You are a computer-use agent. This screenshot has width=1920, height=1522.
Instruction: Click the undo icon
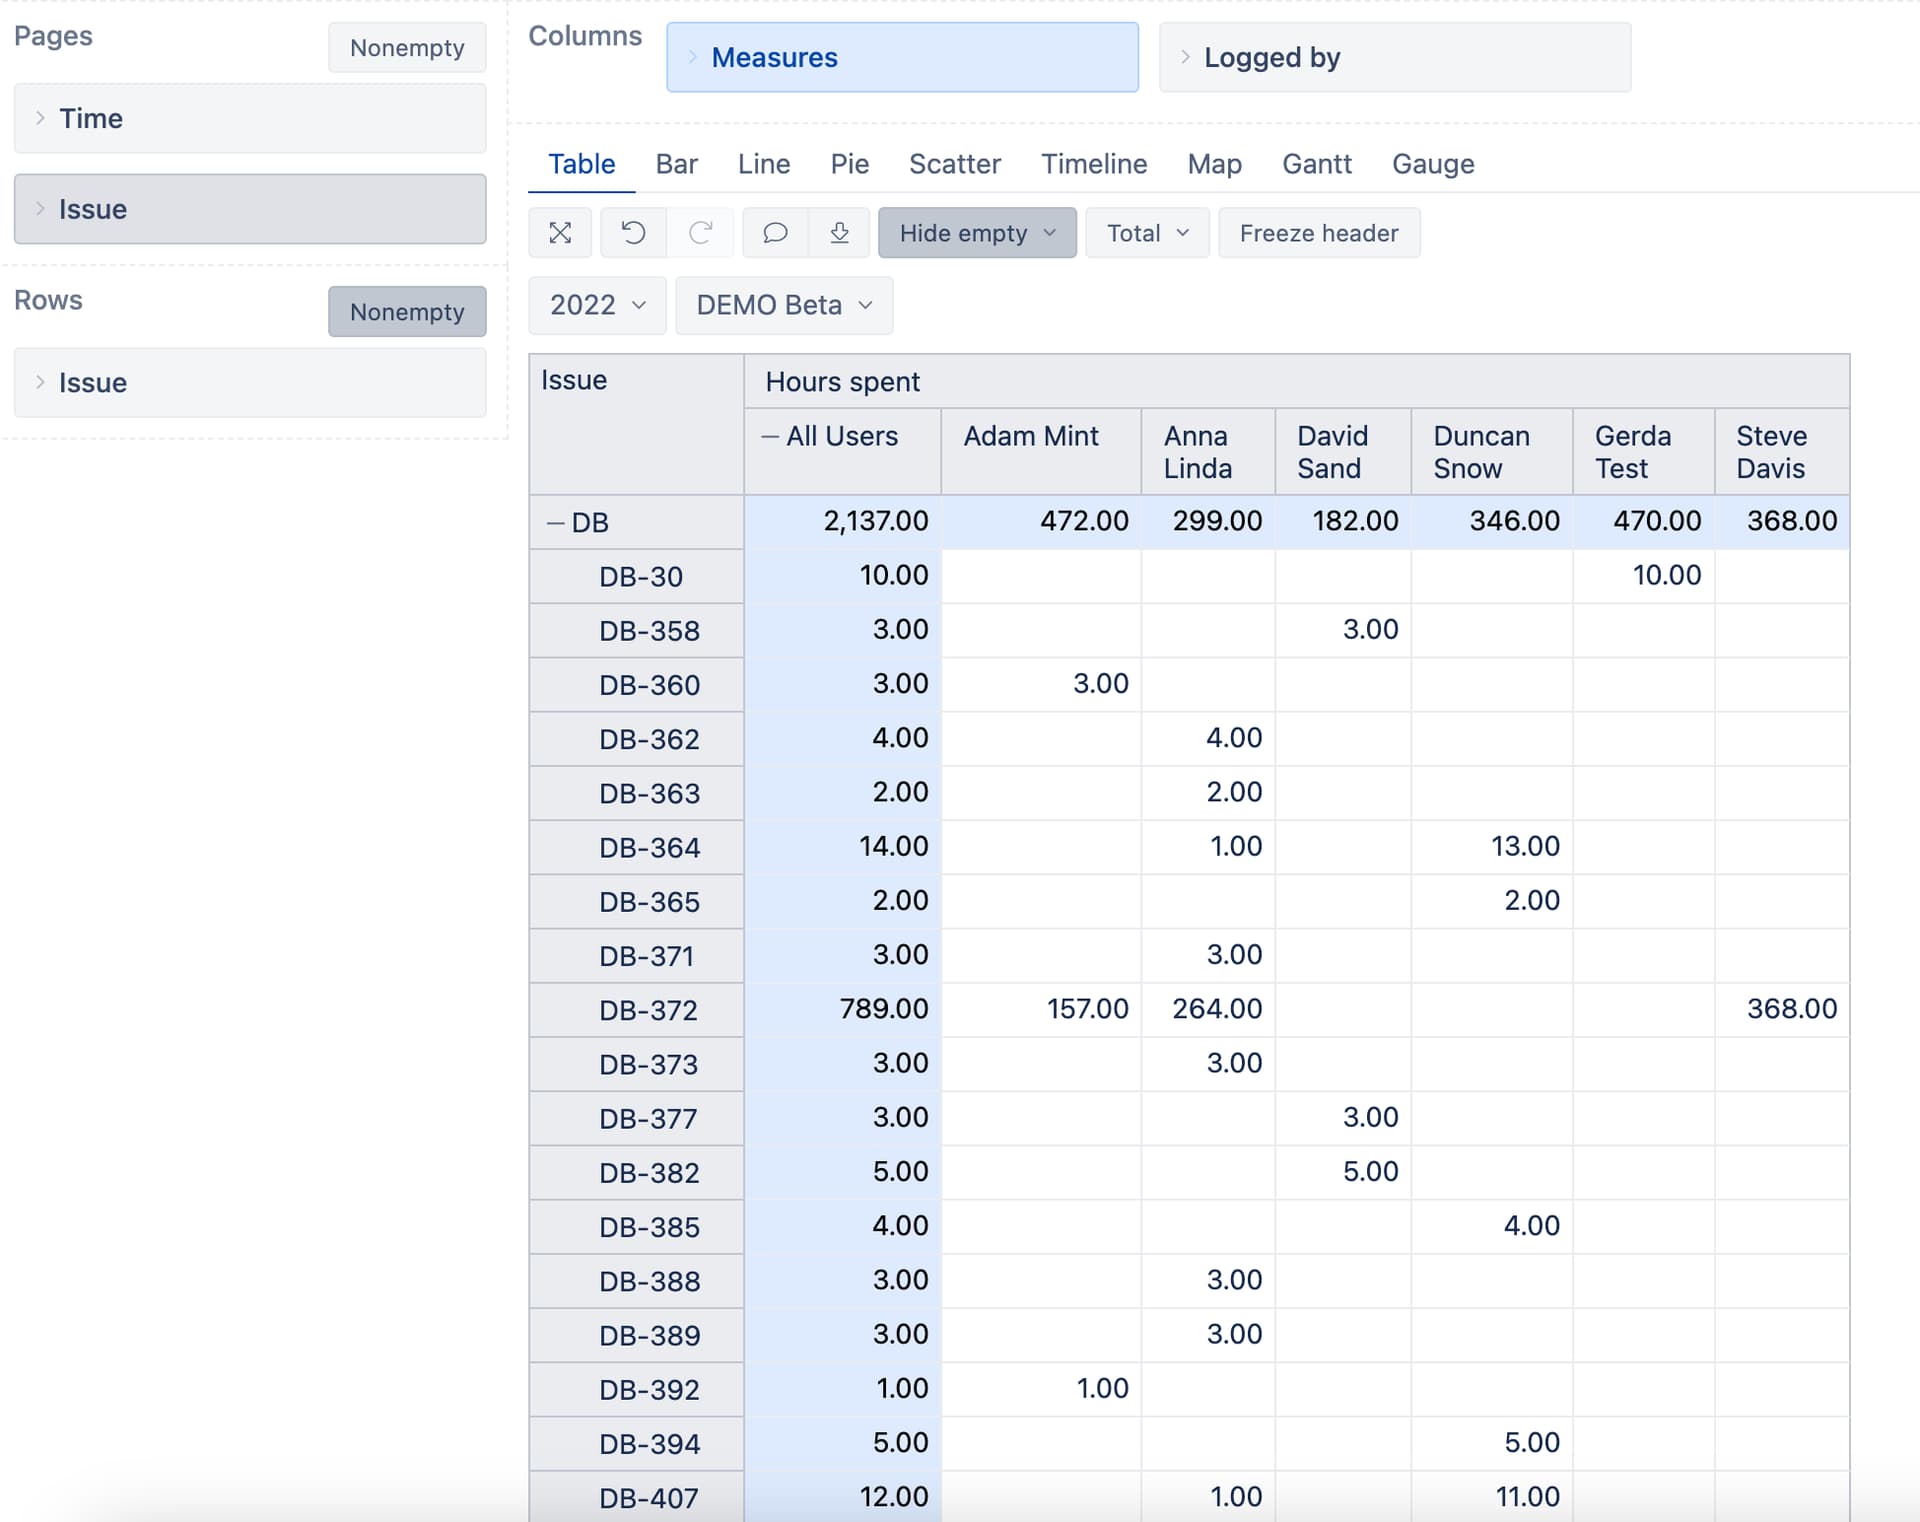pyautogui.click(x=632, y=232)
